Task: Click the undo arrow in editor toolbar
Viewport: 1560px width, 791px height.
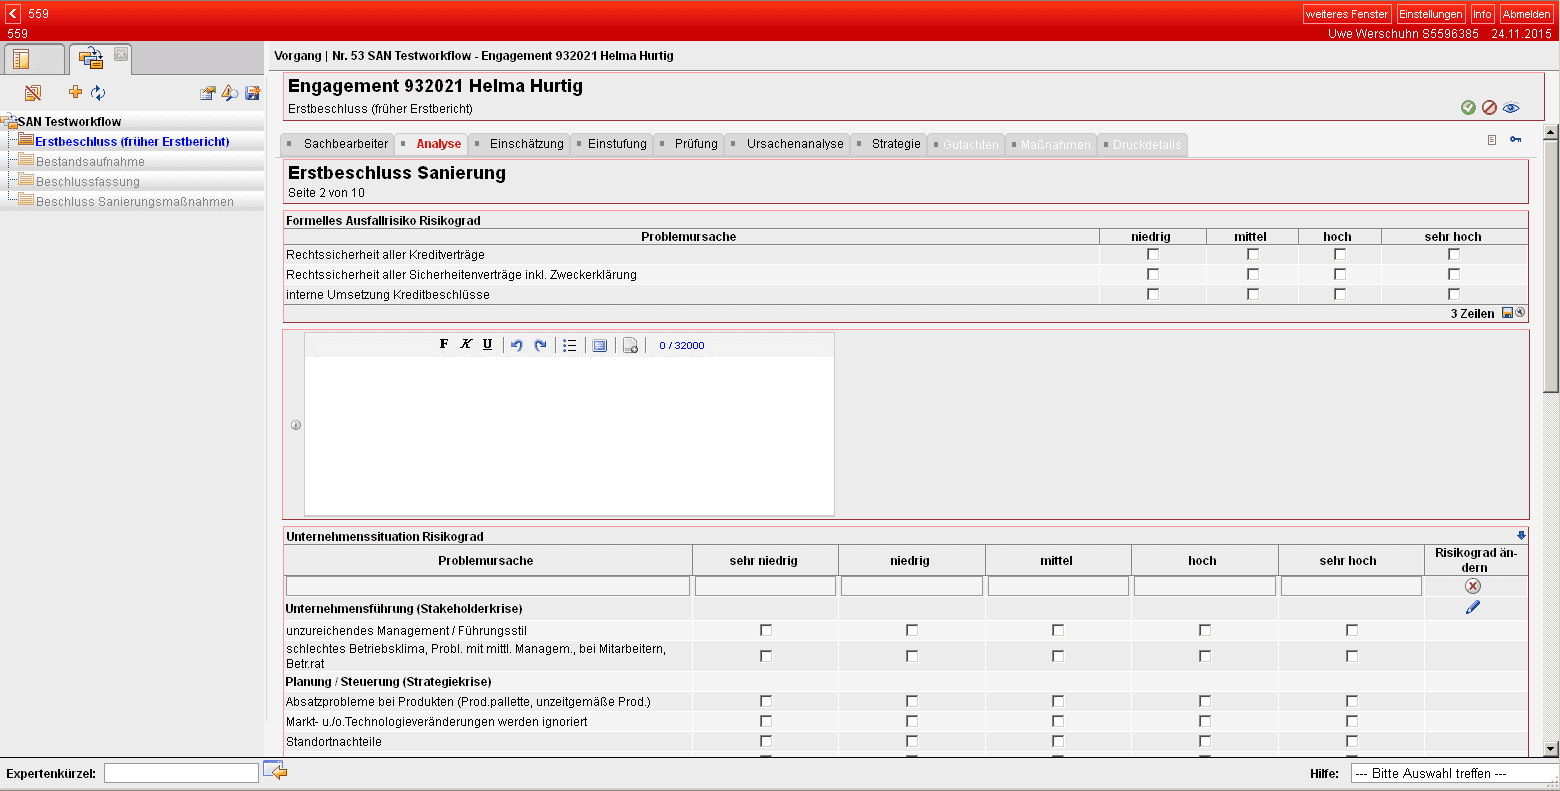Action: coord(517,345)
